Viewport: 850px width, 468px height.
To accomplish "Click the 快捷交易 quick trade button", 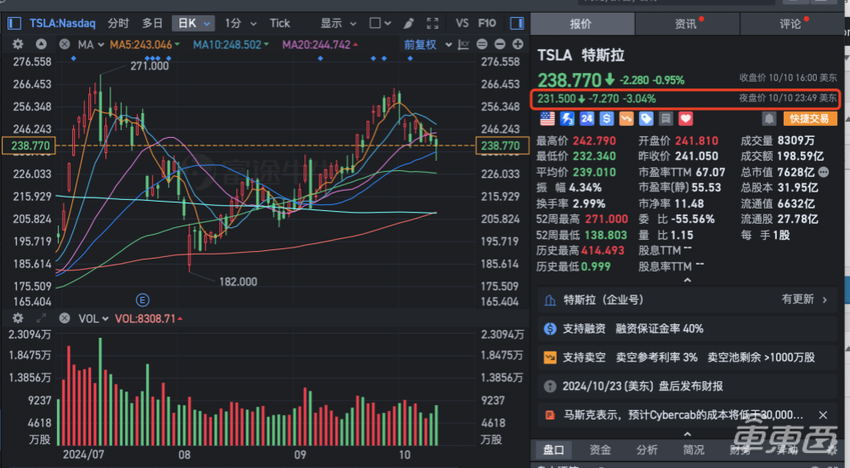I will (809, 119).
